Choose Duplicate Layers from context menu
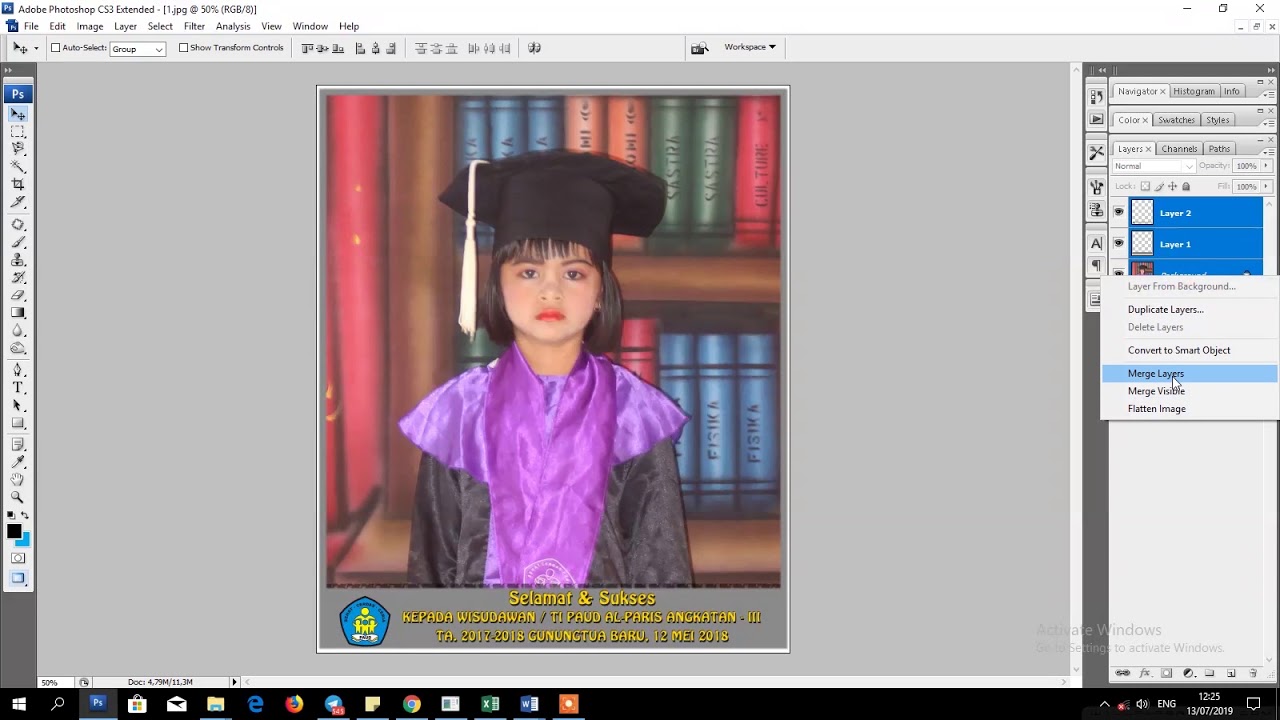The image size is (1280, 720). (x=1189, y=309)
